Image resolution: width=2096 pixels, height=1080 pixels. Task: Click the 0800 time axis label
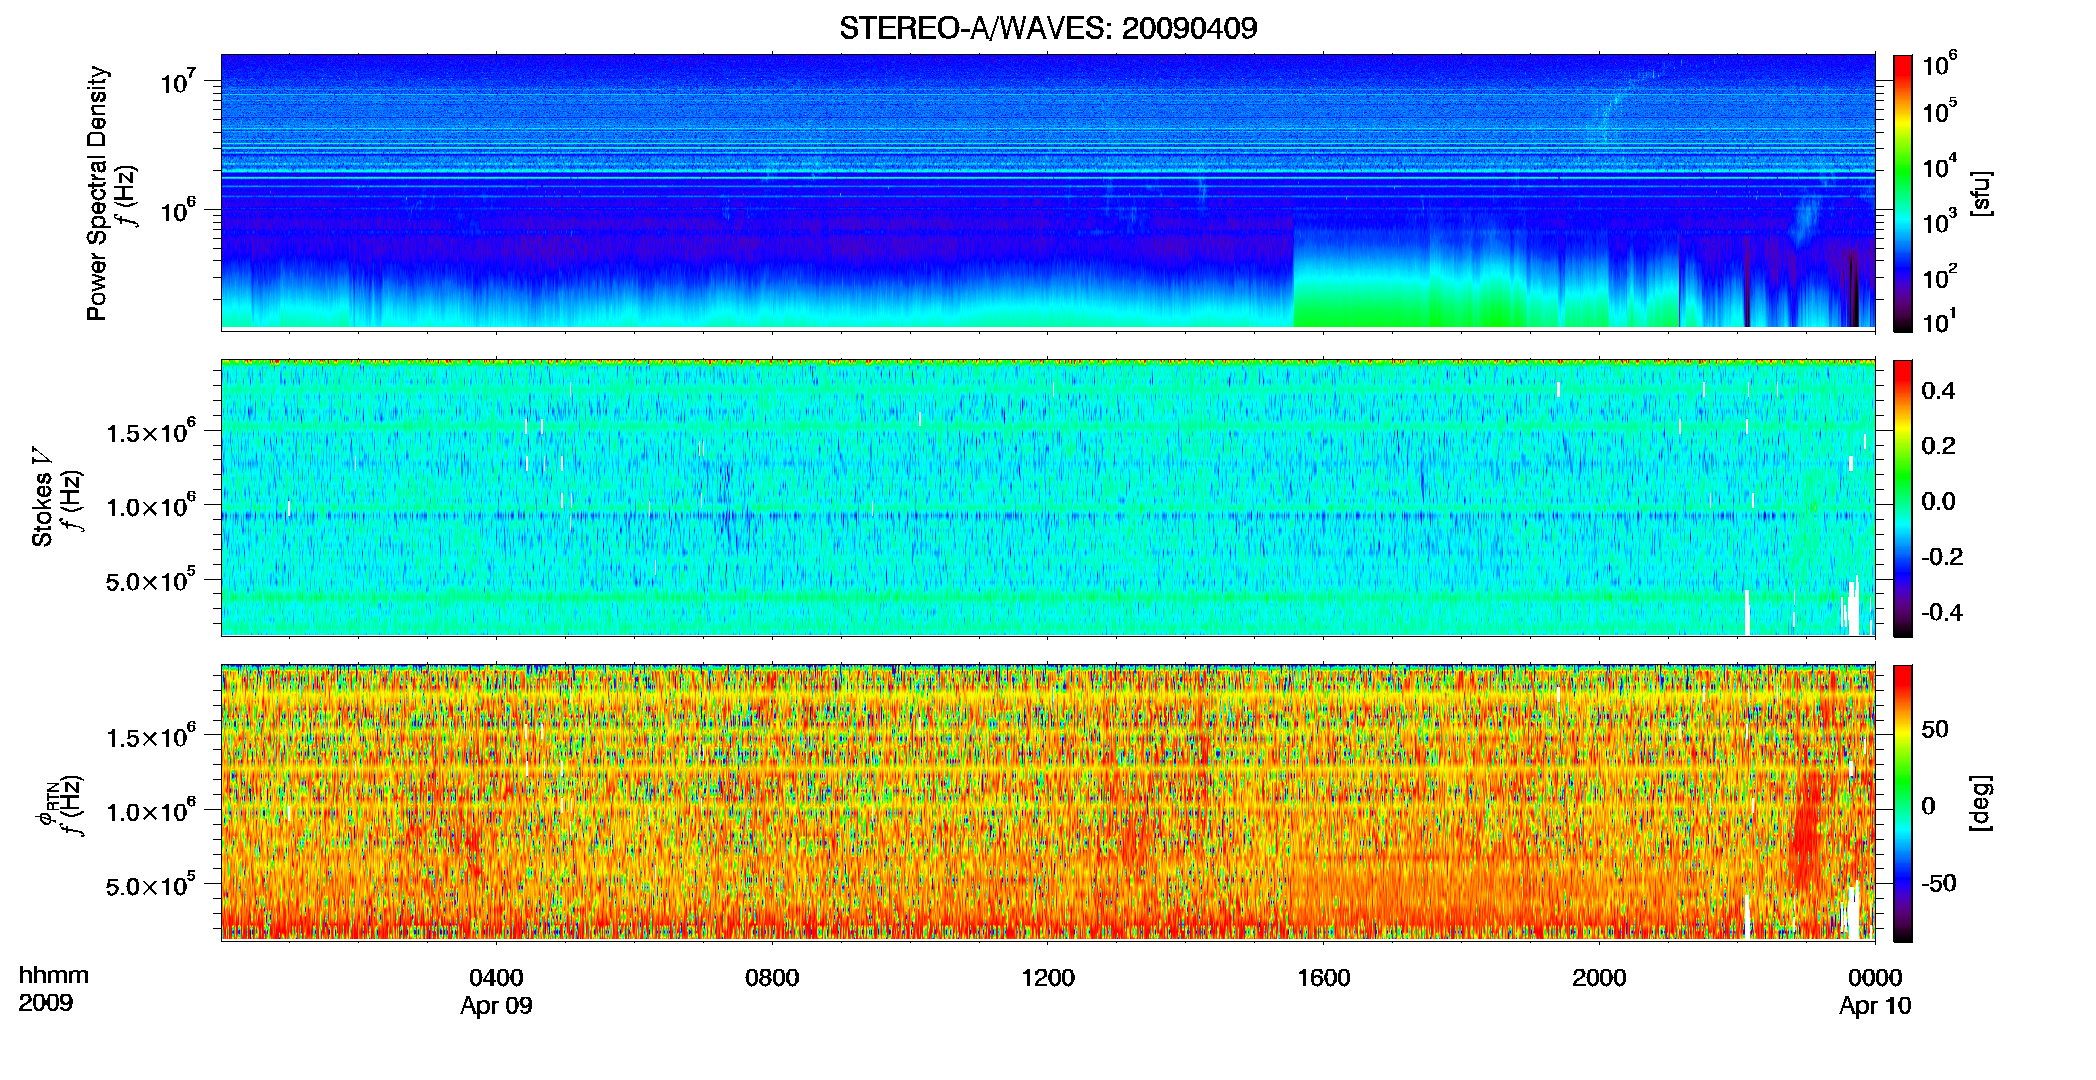click(x=772, y=978)
